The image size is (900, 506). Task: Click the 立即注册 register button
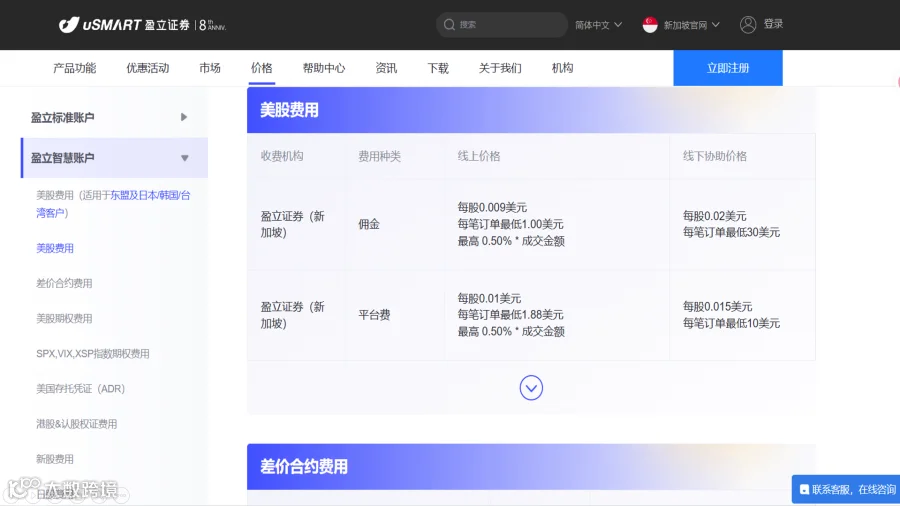pyautogui.click(x=728, y=68)
